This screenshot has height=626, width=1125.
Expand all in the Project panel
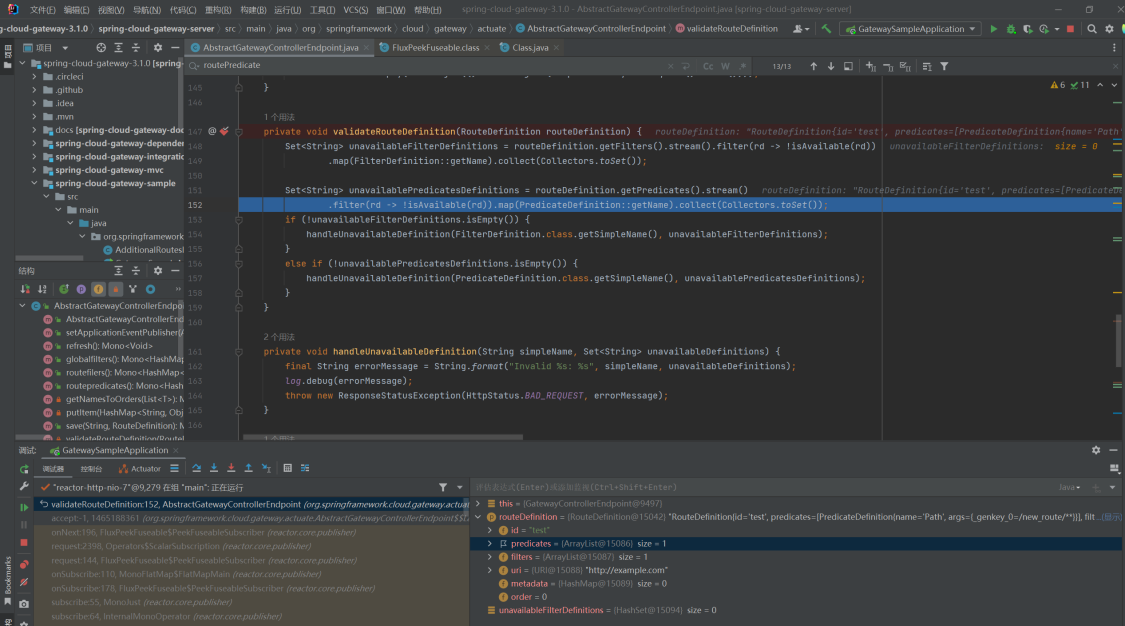(118, 47)
